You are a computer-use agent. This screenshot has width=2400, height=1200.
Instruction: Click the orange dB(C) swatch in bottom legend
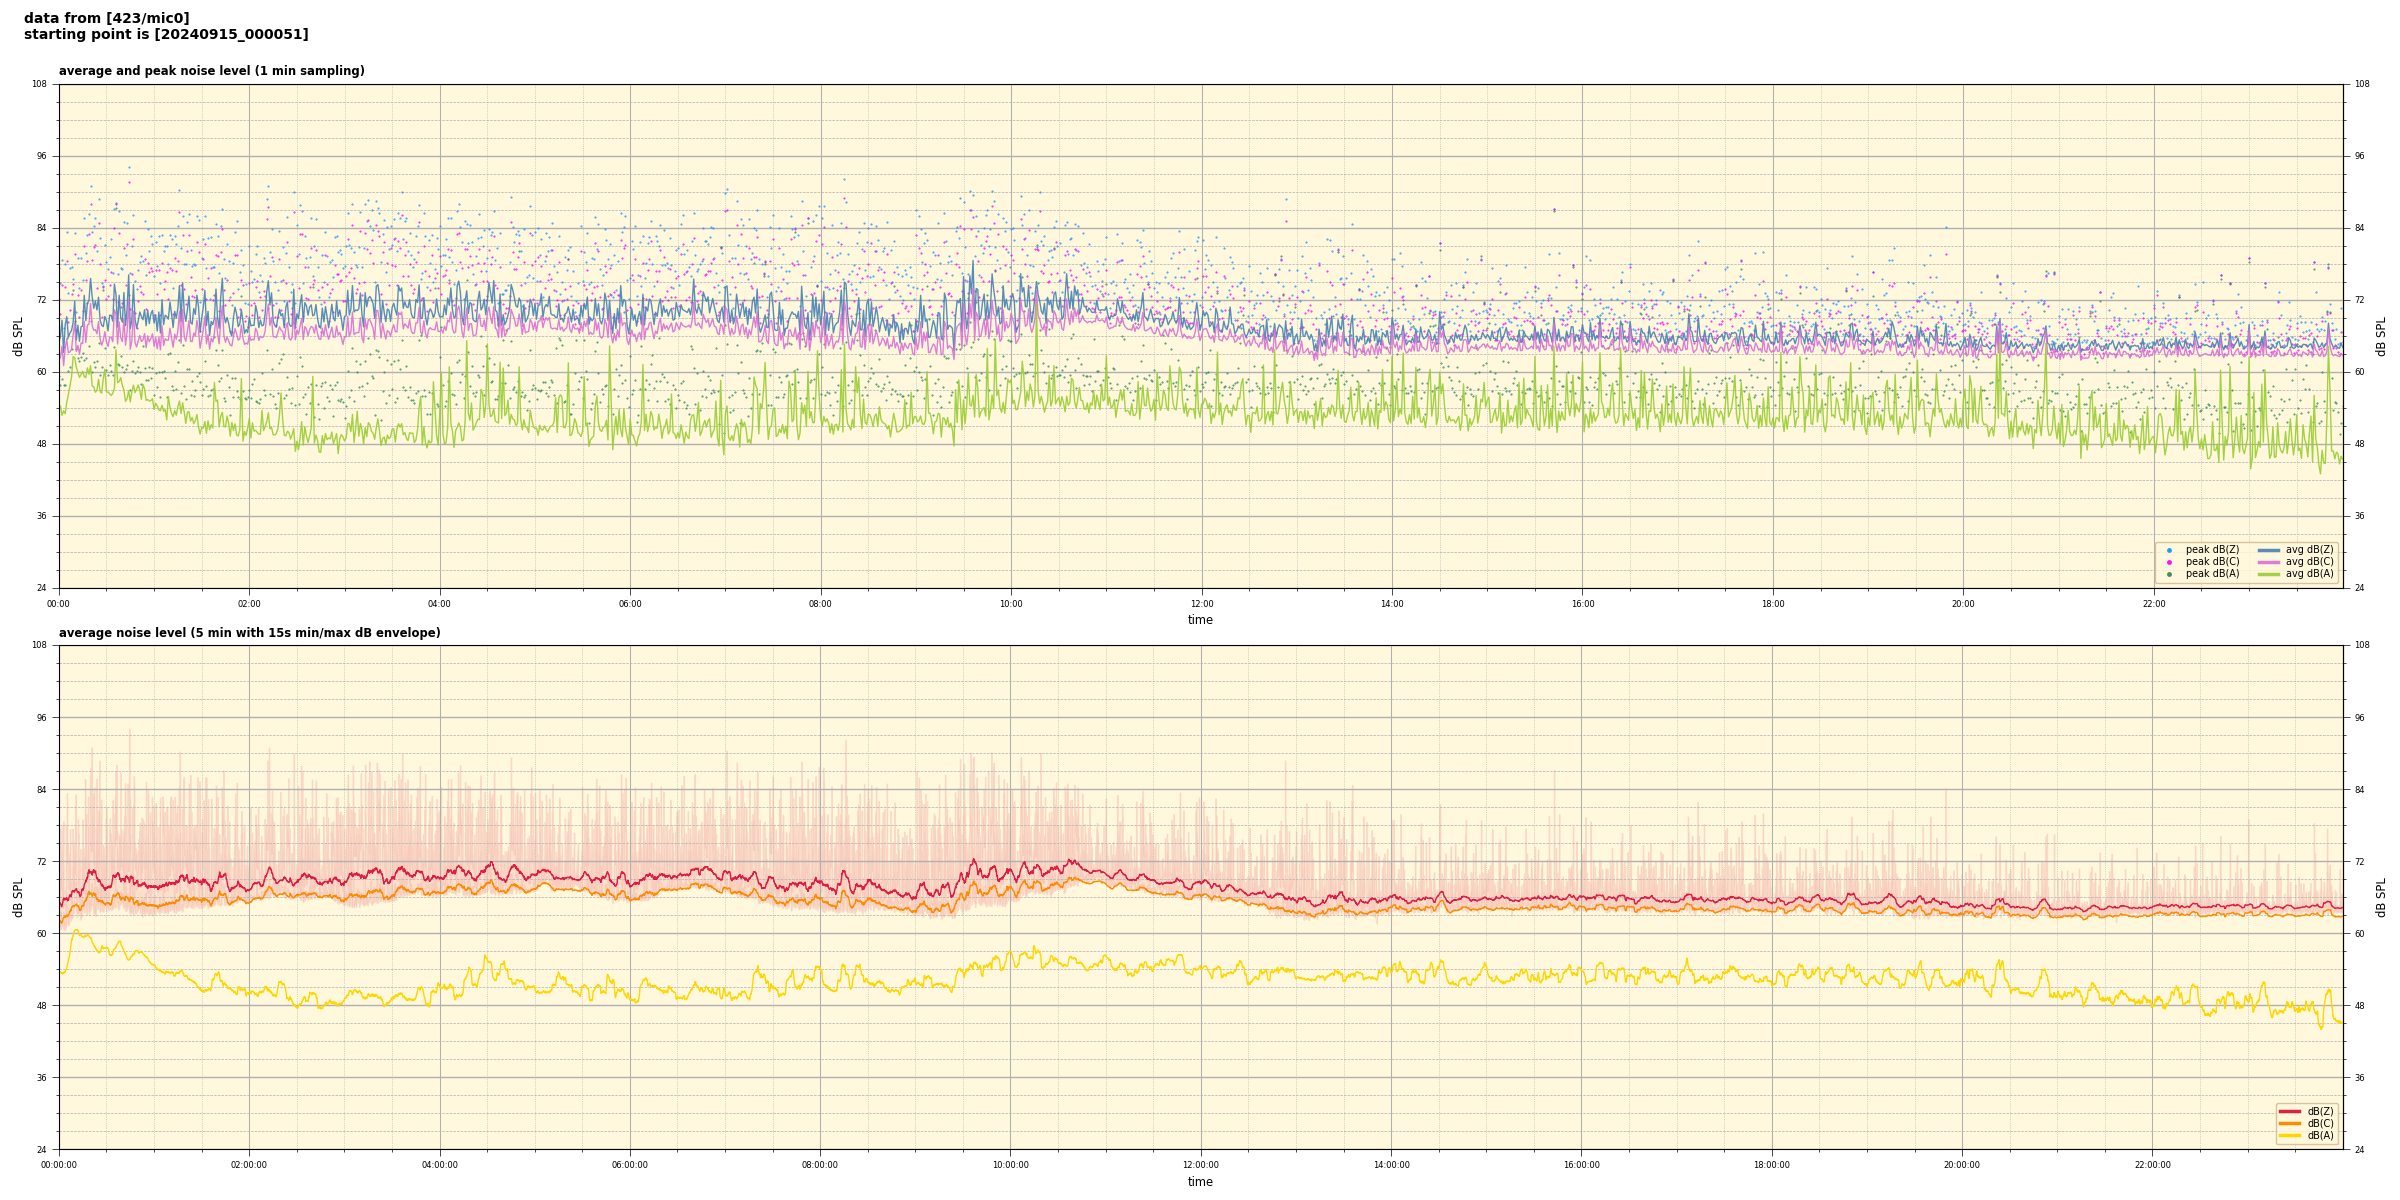(2289, 1123)
